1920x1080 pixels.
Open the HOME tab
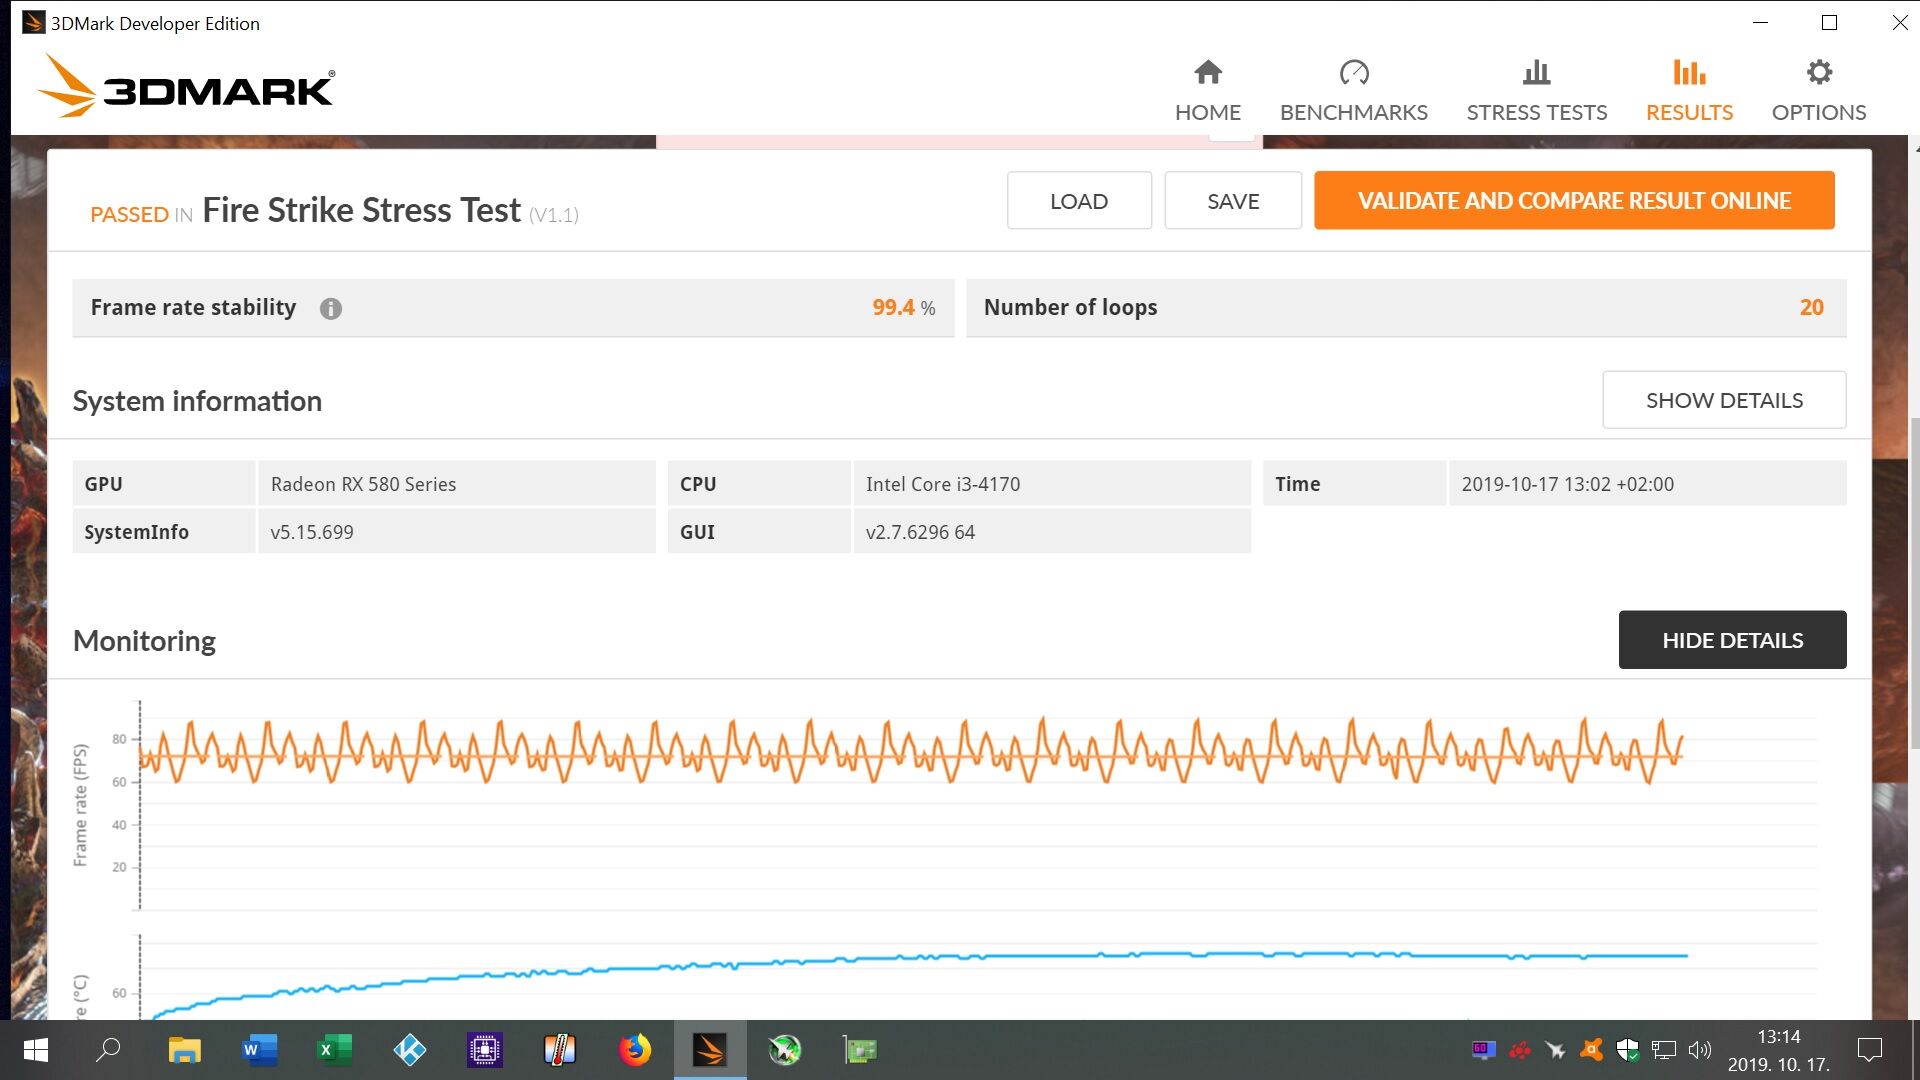[x=1207, y=90]
